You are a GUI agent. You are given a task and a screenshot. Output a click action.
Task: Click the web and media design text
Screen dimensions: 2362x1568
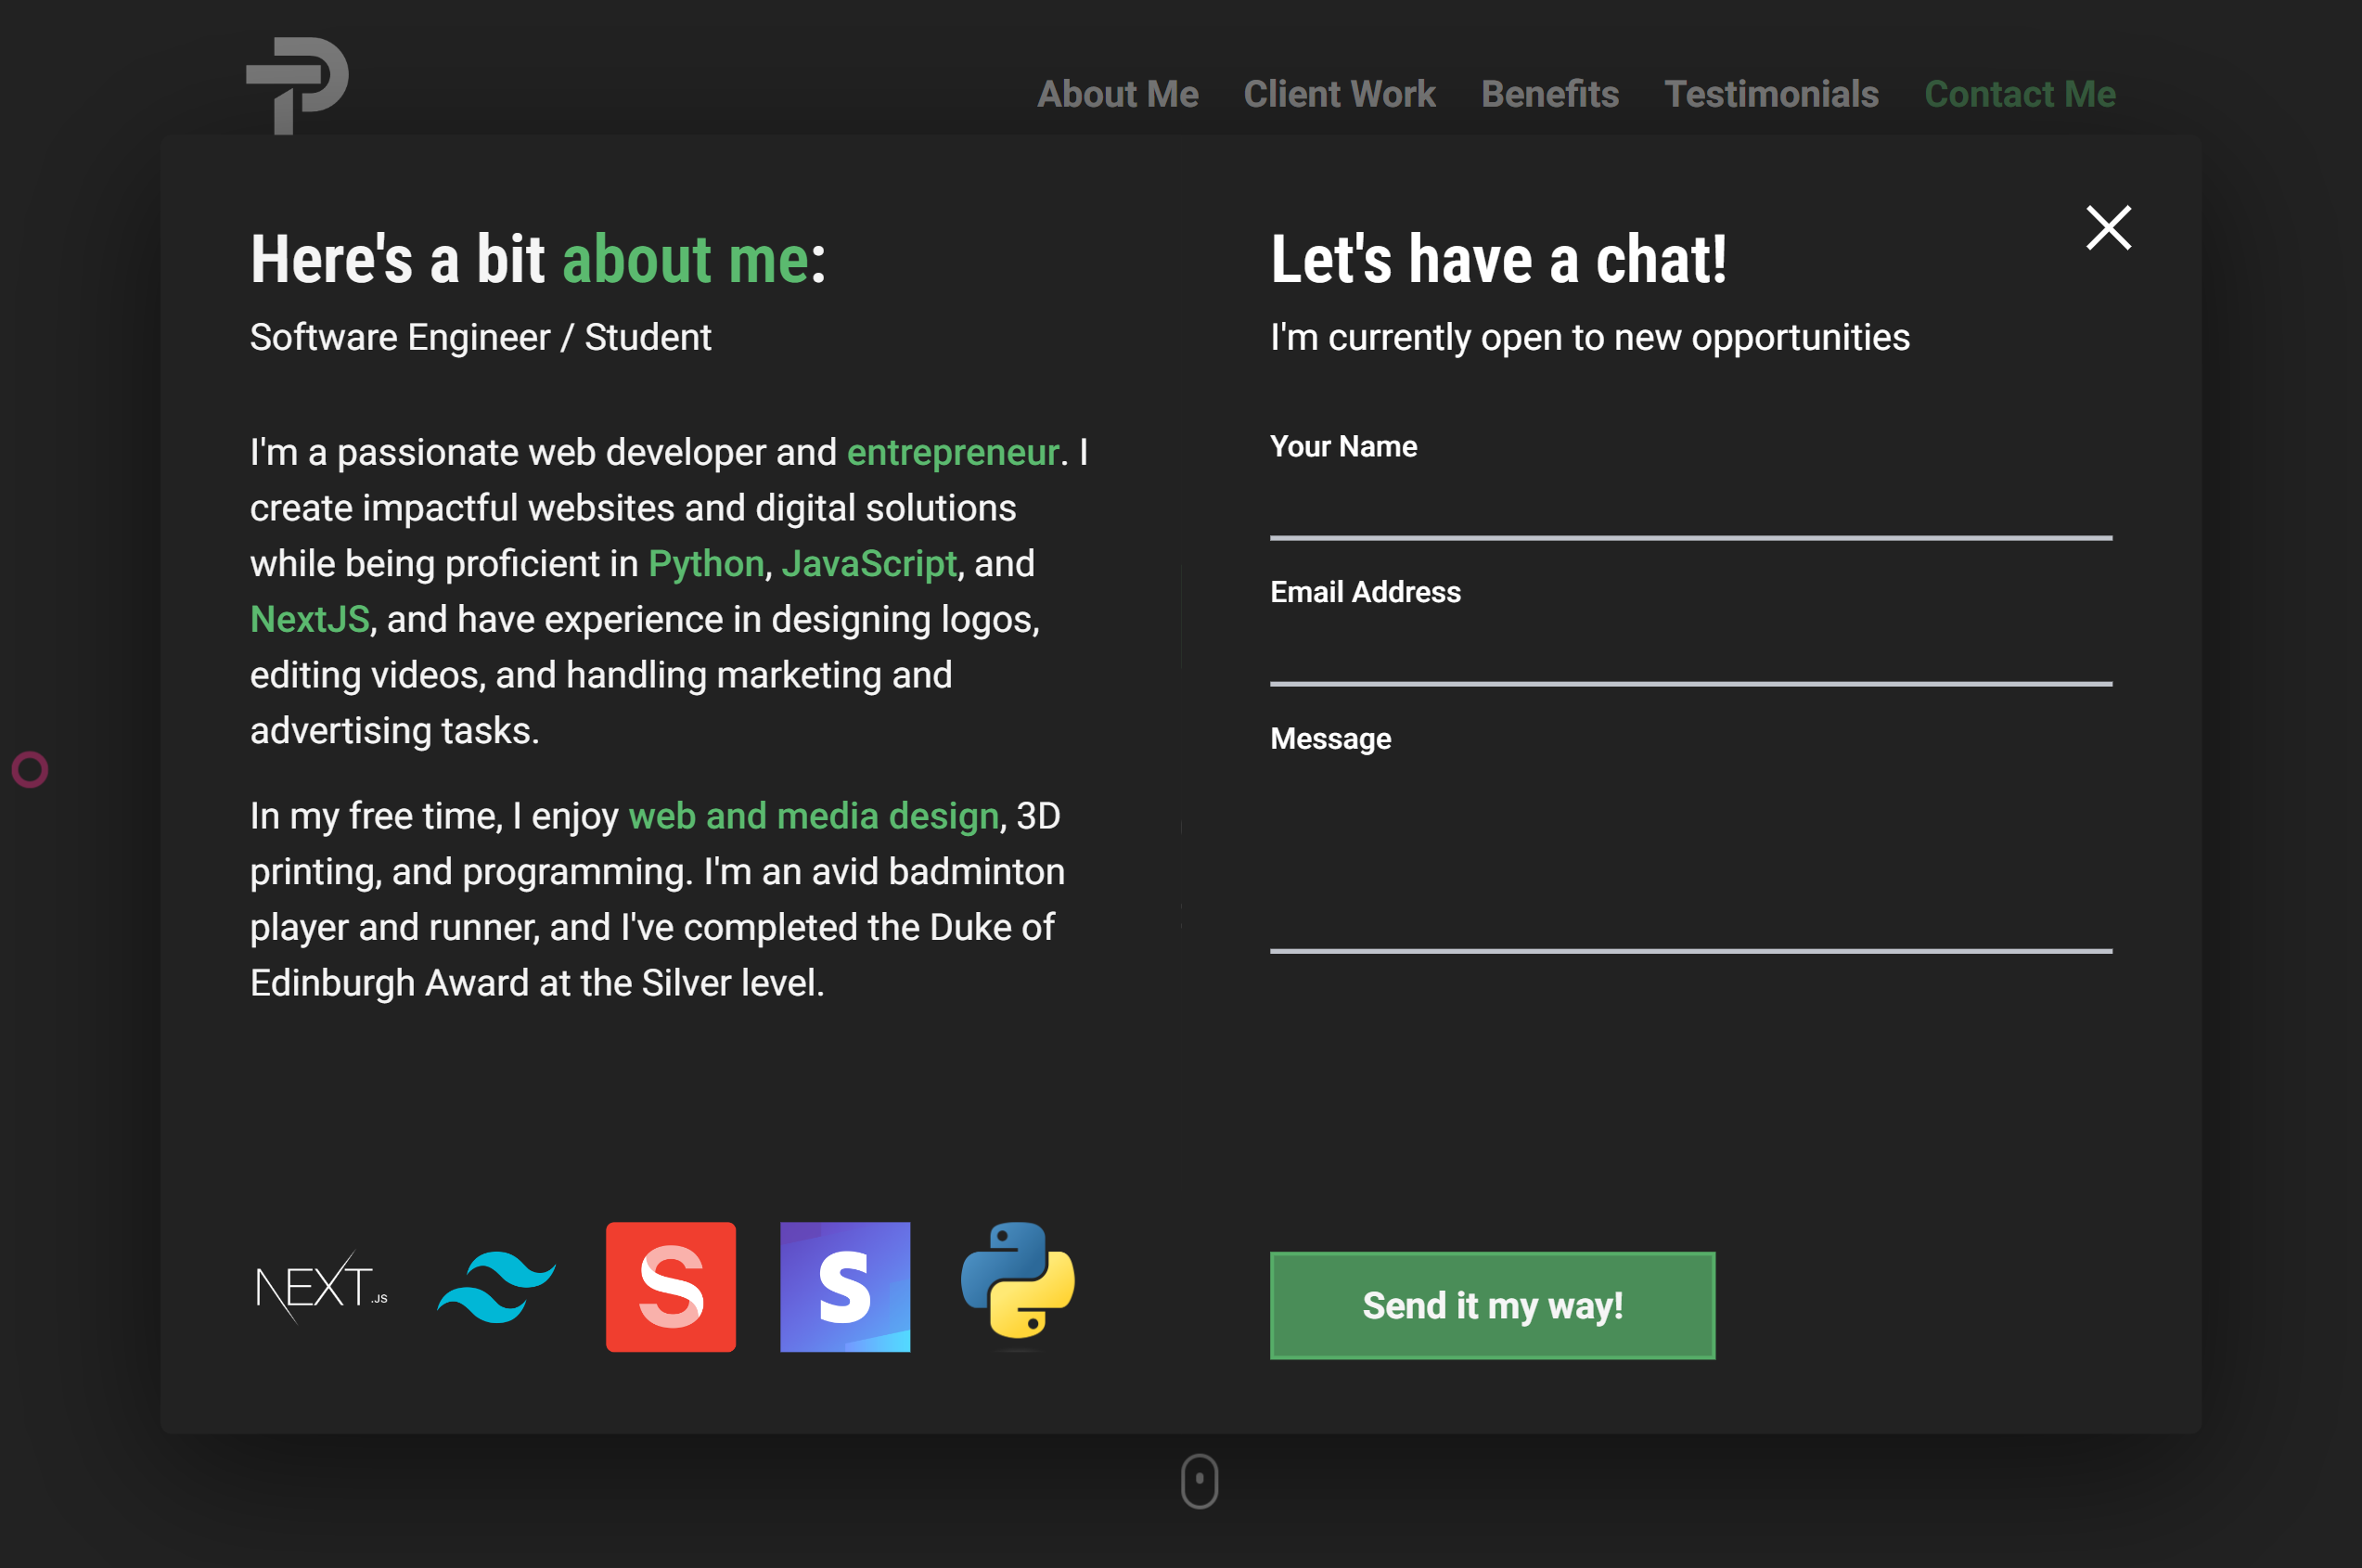(813, 816)
